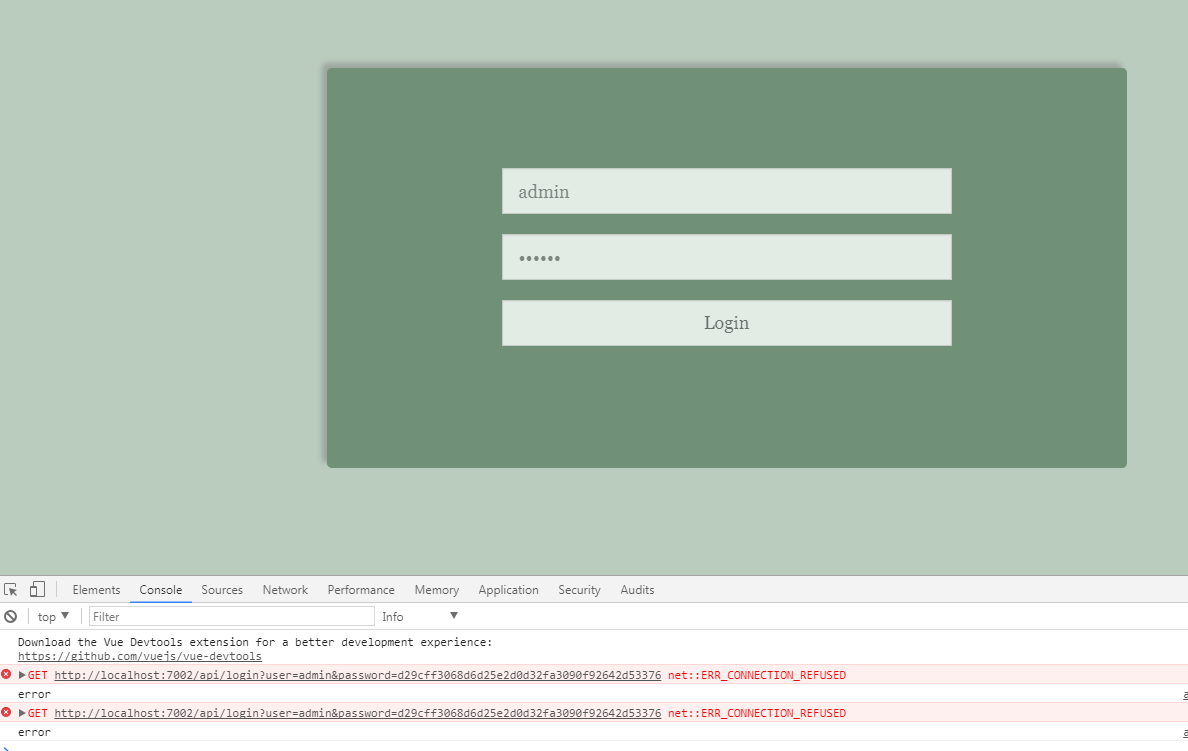
Task: Select the Security tab
Action: [x=580, y=590]
